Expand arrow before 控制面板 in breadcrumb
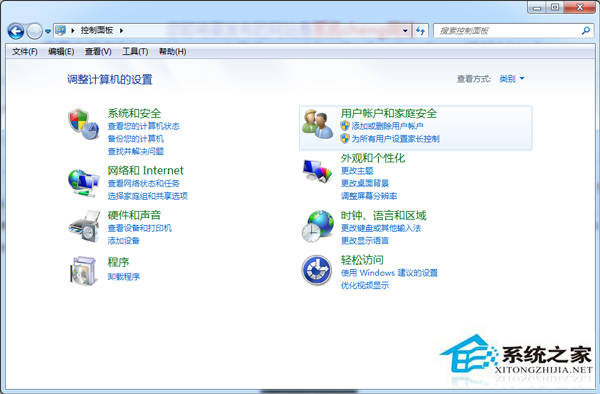This screenshot has width=600, height=394. pyautogui.click(x=73, y=31)
